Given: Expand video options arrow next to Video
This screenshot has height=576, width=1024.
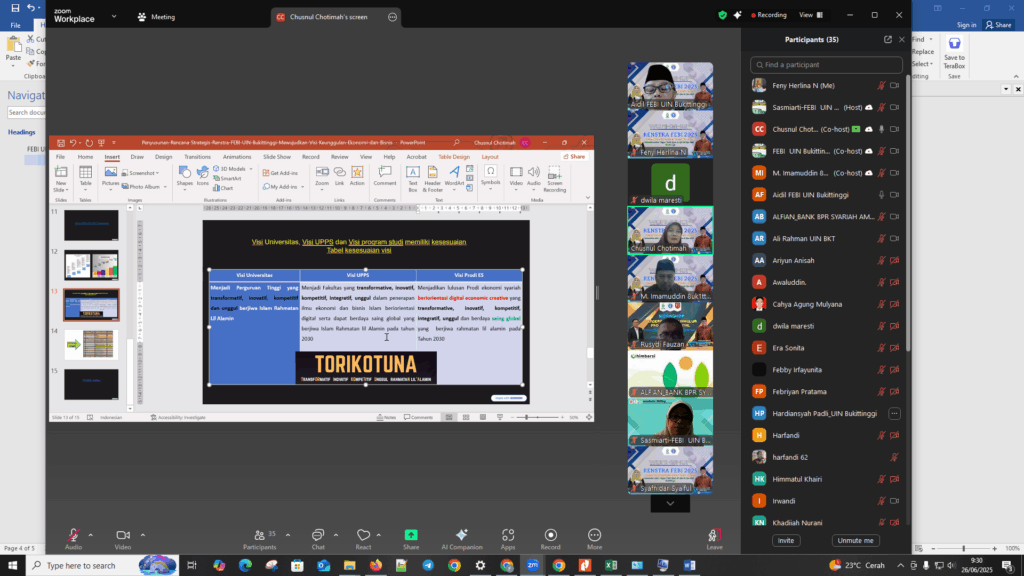Looking at the screenshot, I should [143, 534].
